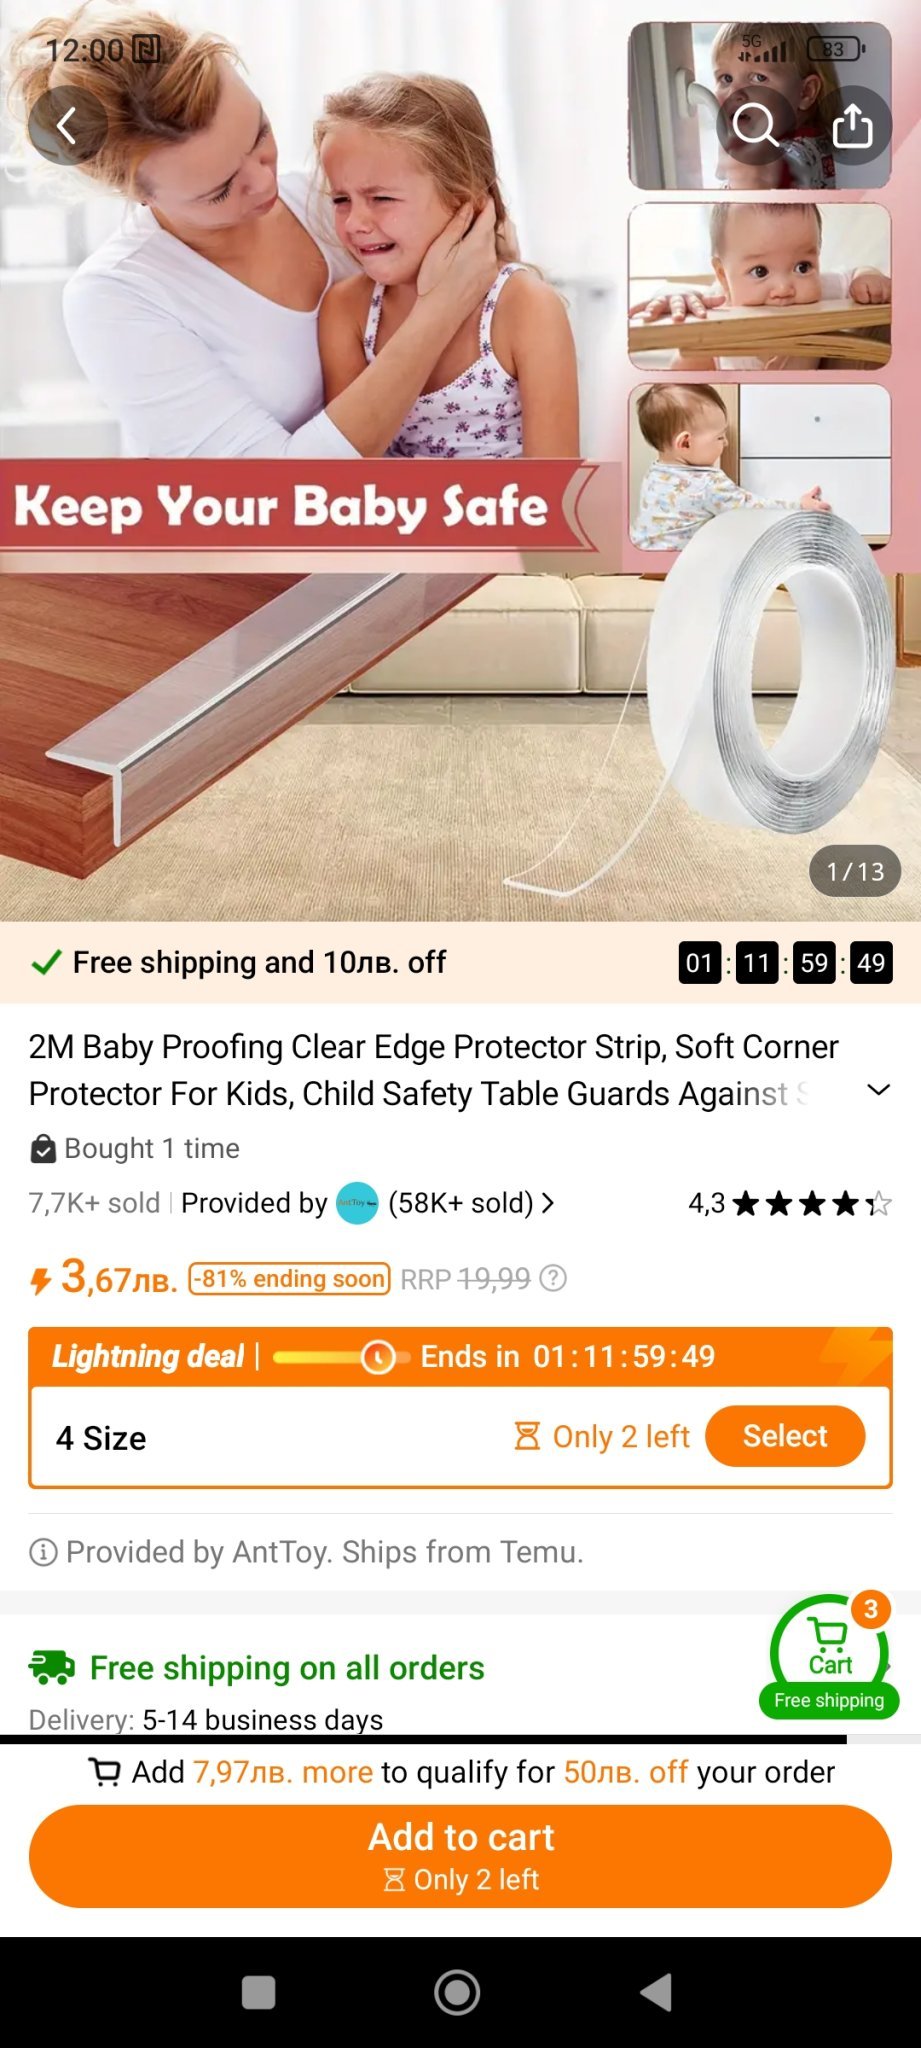Open the 4,3 star rating reviews
Viewport: 921px width, 2048px height.
(x=789, y=1203)
